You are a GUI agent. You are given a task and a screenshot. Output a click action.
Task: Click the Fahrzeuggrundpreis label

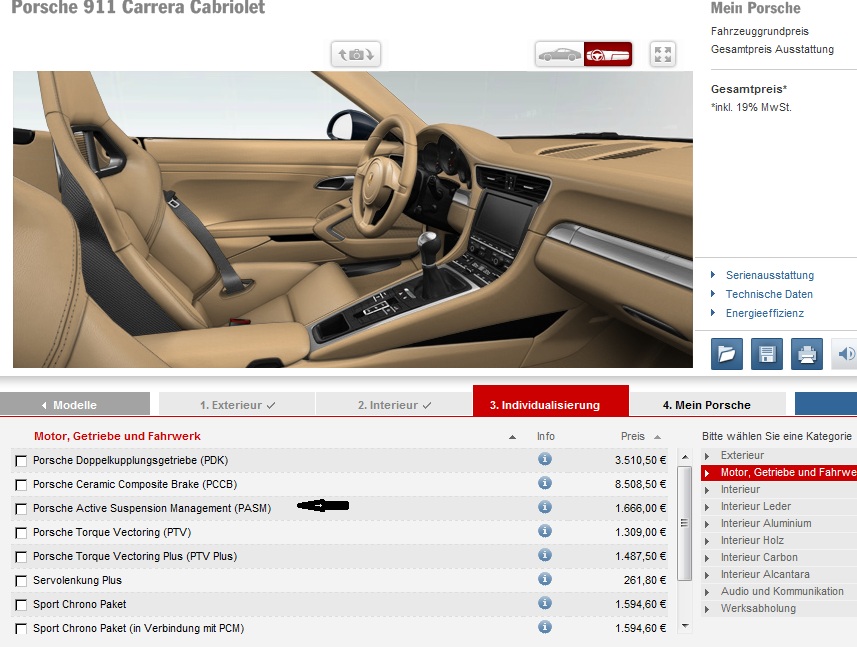[760, 31]
